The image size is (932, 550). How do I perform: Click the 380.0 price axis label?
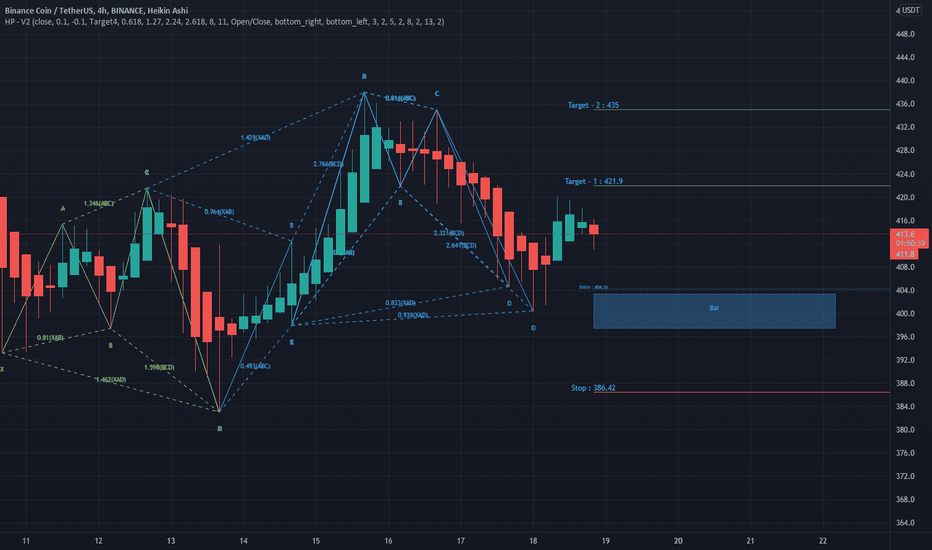905,430
